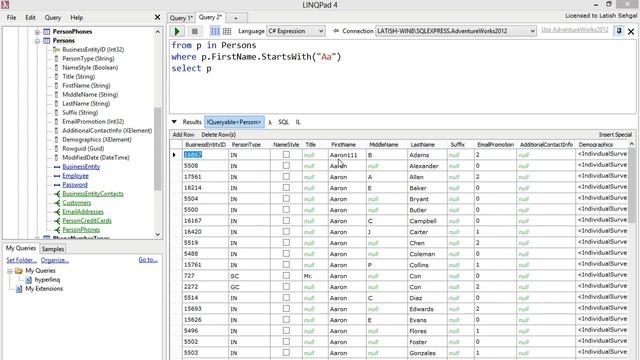Click the Stop query button

(x=195, y=31)
